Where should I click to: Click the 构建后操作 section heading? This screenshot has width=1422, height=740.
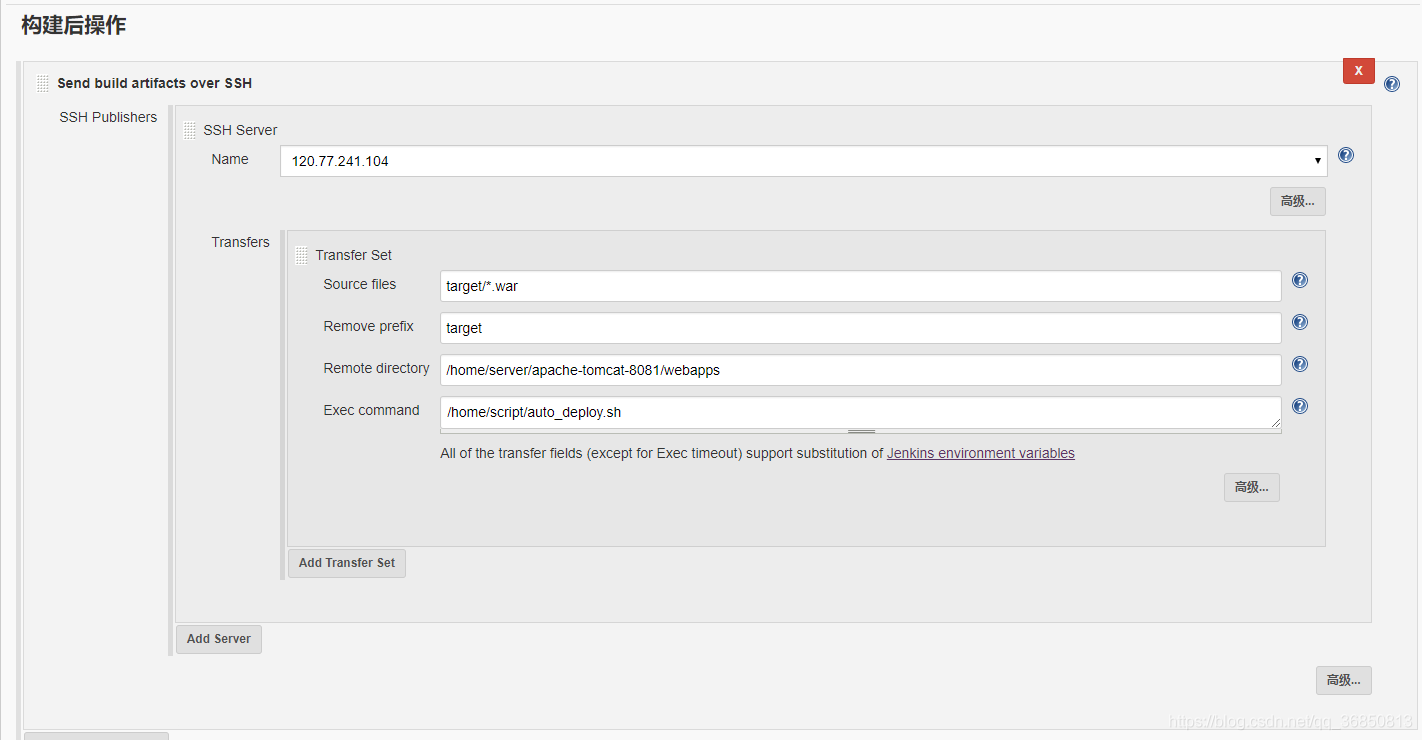[x=73, y=26]
